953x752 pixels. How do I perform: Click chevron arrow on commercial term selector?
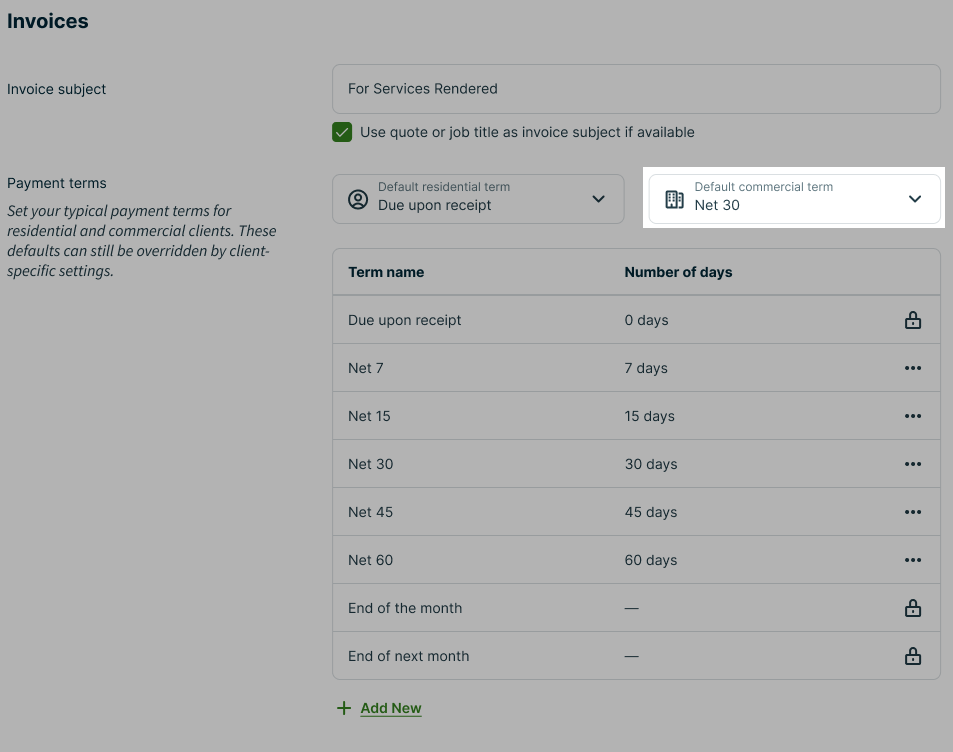coord(914,199)
